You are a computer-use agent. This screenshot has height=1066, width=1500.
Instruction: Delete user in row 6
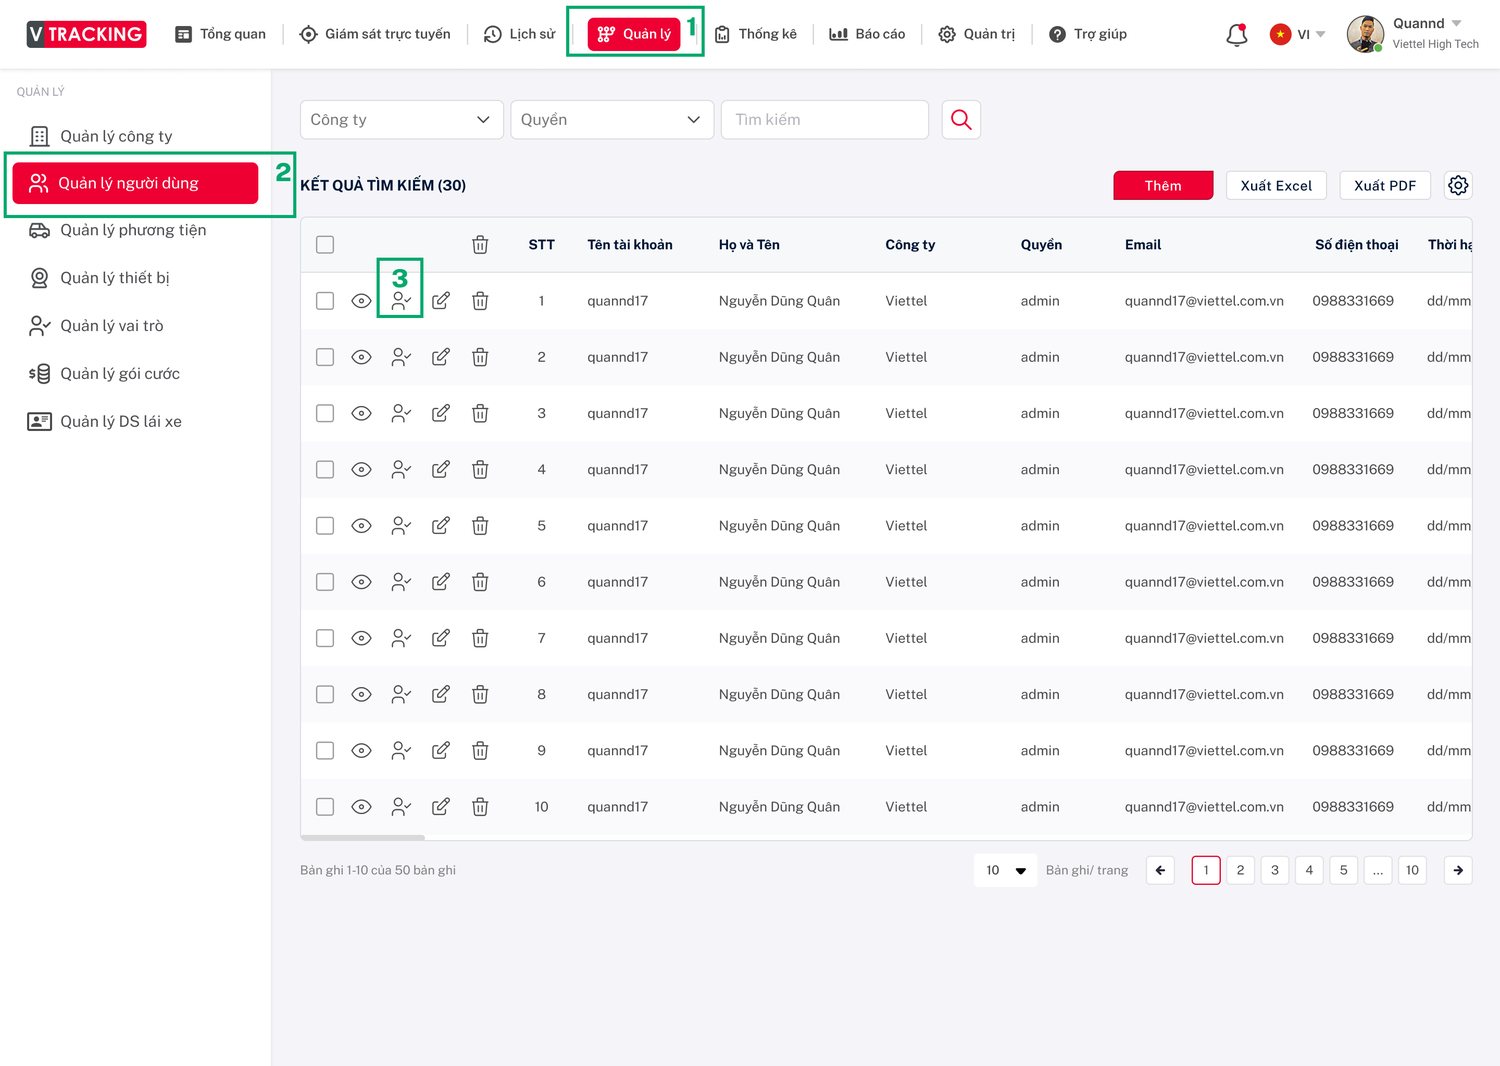[x=480, y=582]
